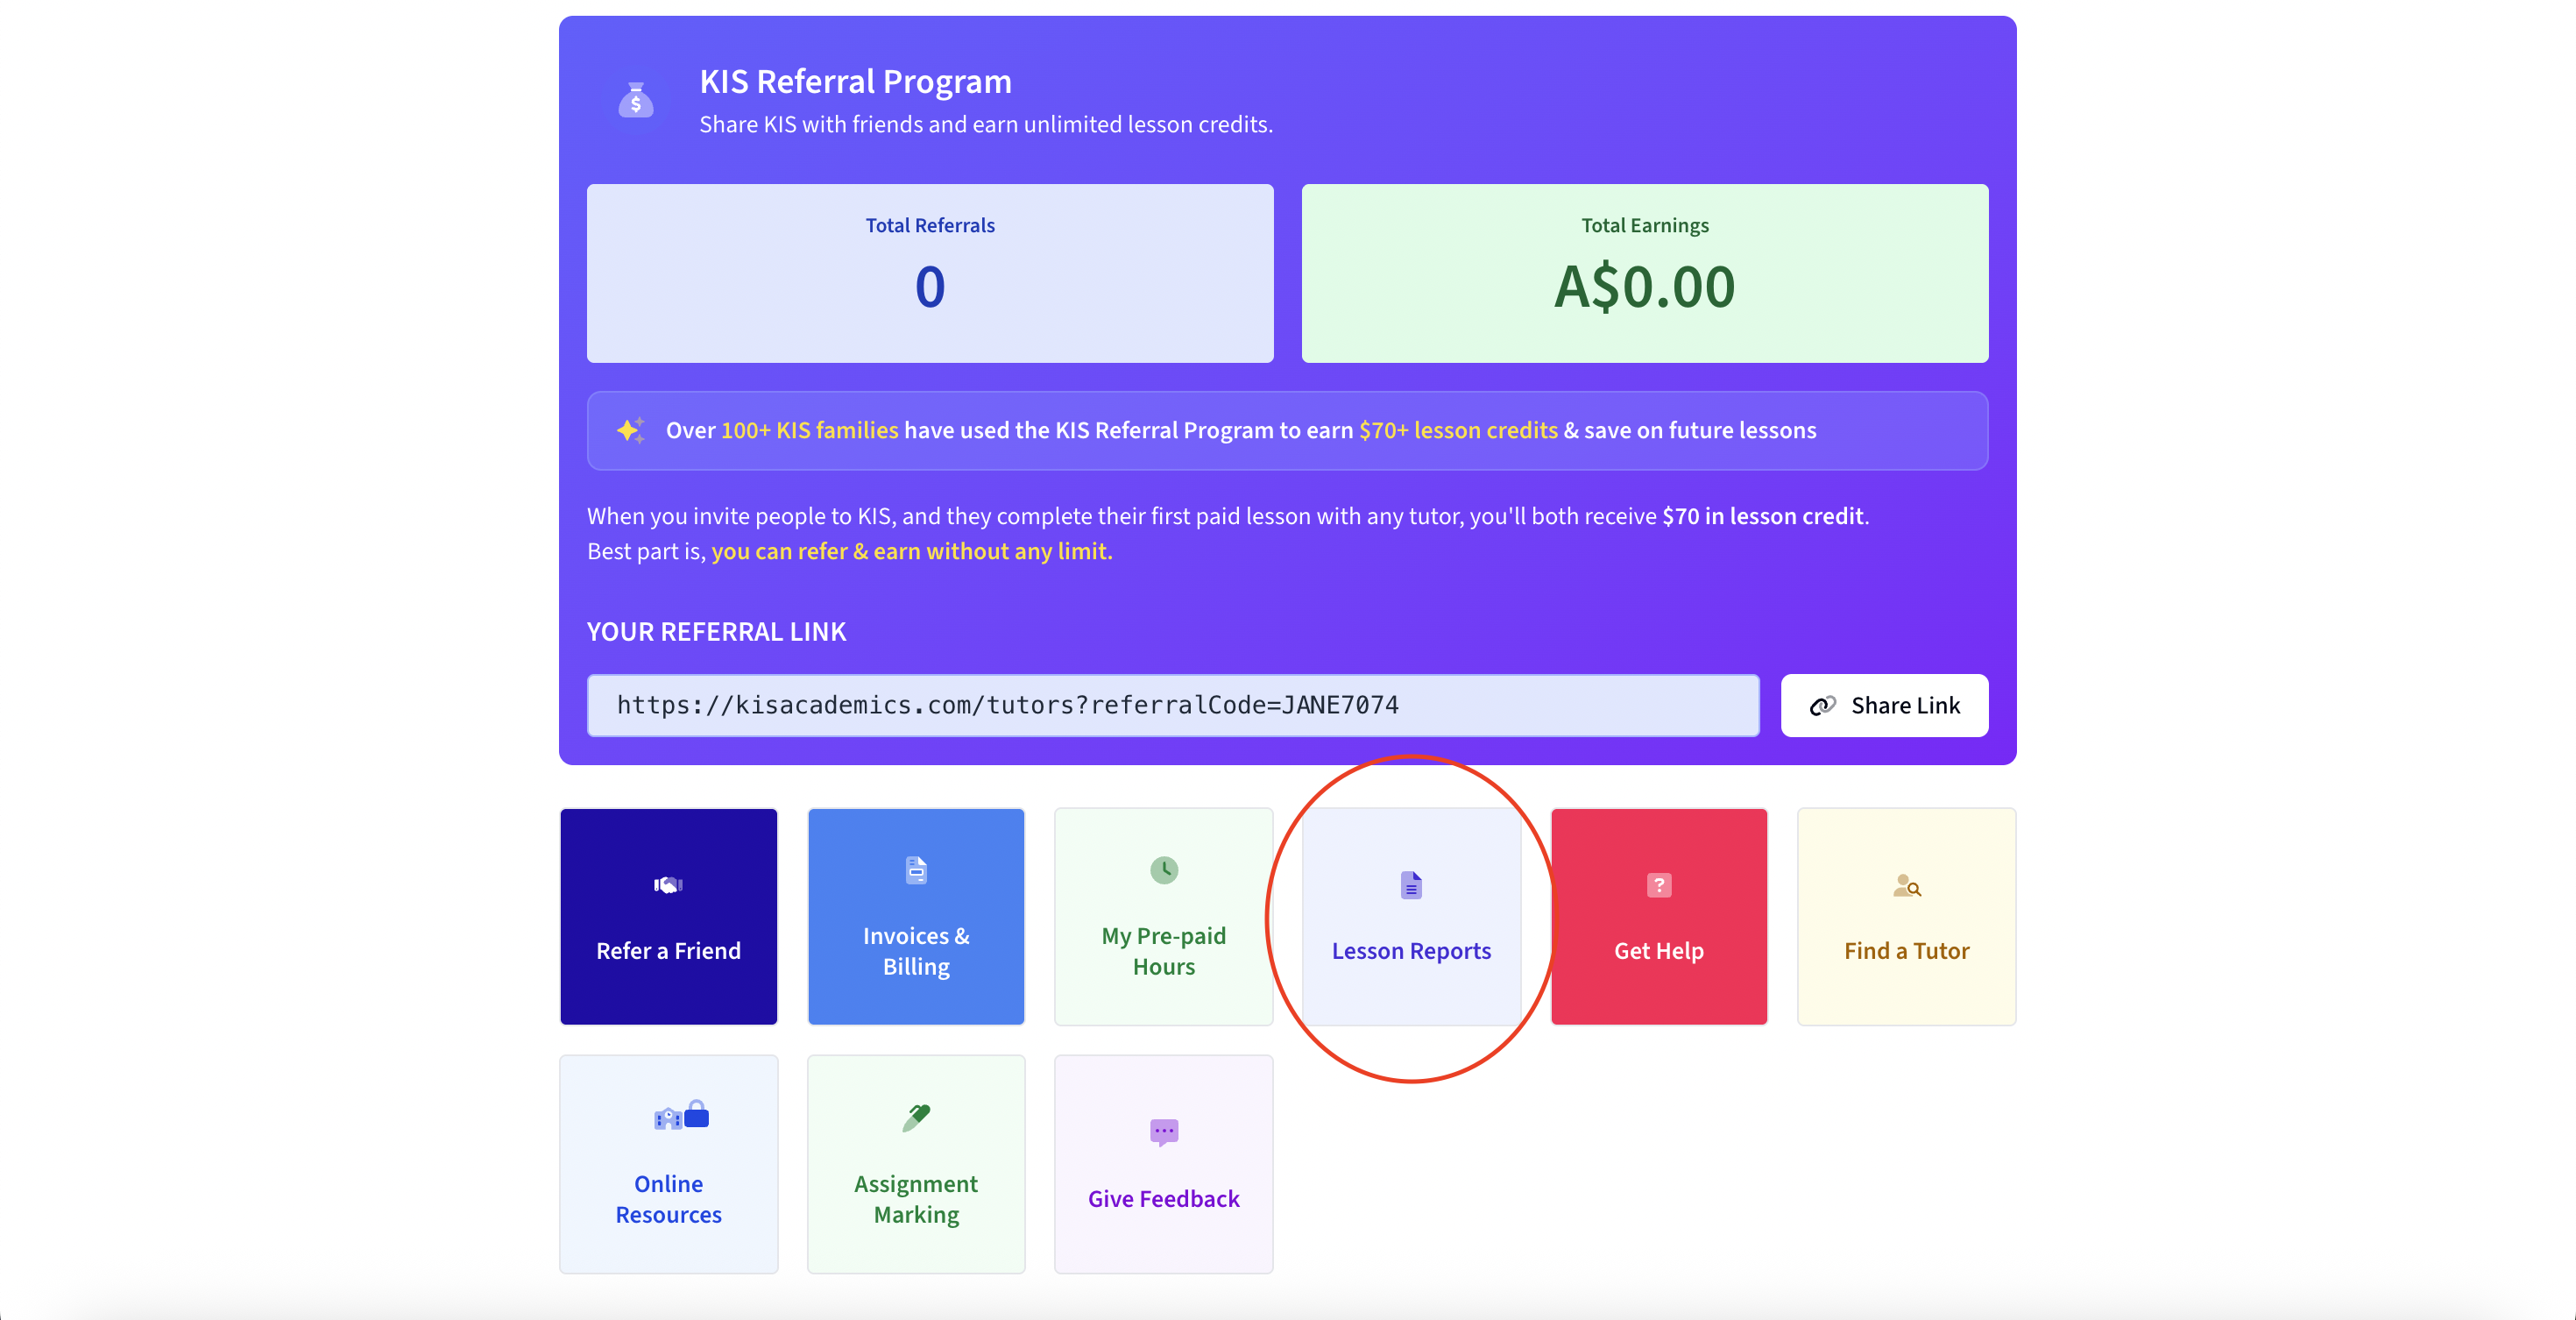This screenshot has width=2576, height=1320.
Task: Click the KIS Referral Program heading
Action: pyautogui.click(x=856, y=81)
